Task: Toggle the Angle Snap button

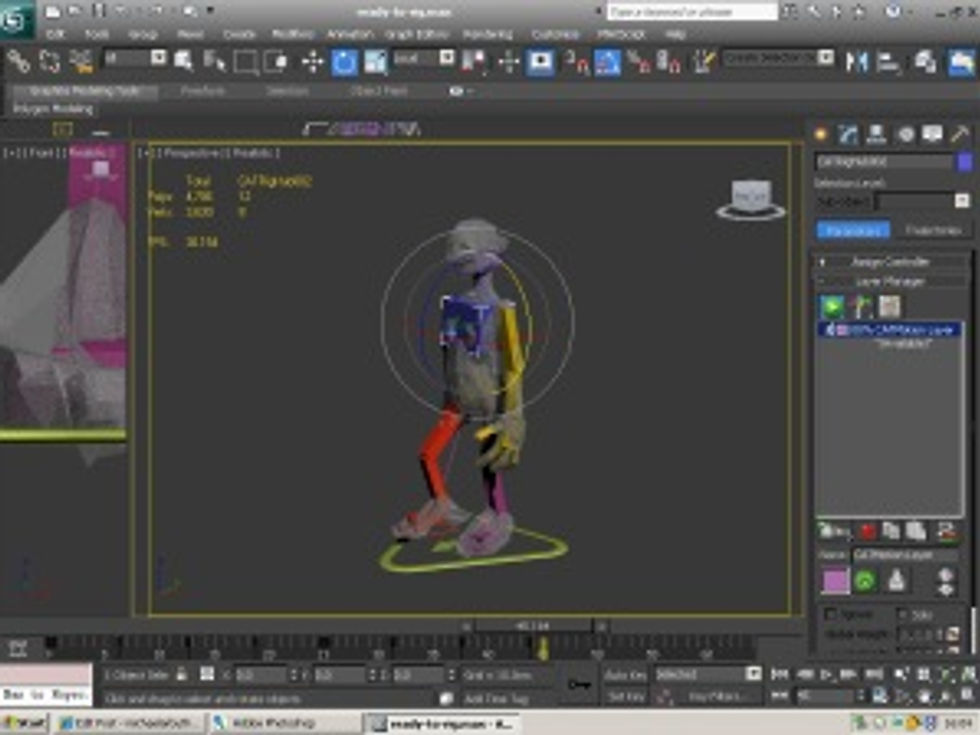Action: [x=608, y=61]
